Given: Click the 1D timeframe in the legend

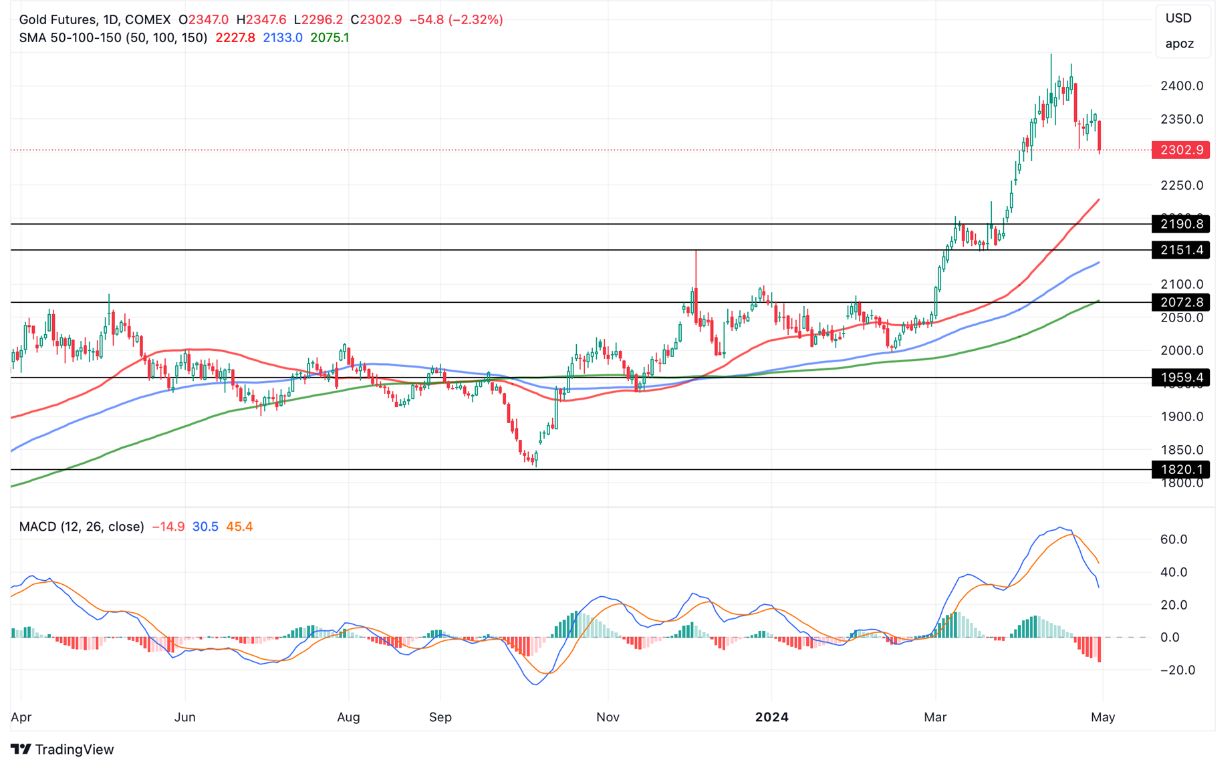Looking at the screenshot, I should [109, 18].
